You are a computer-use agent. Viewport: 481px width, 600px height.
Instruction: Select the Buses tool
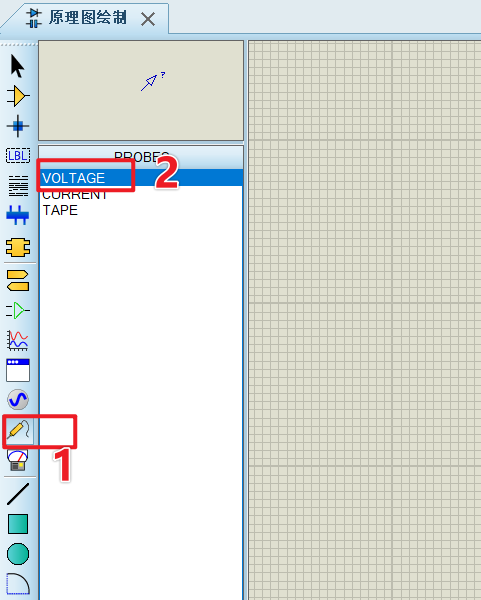[x=18, y=215]
